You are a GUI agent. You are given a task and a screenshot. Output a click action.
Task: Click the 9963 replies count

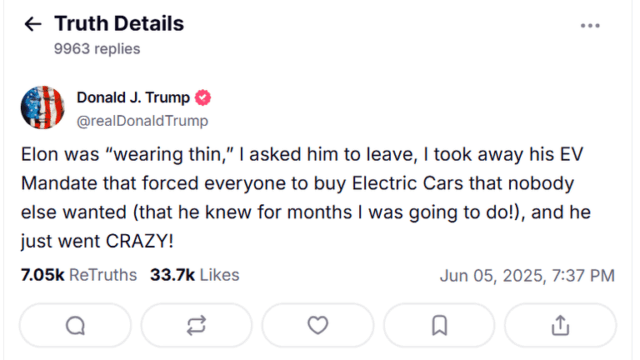pyautogui.click(x=97, y=49)
